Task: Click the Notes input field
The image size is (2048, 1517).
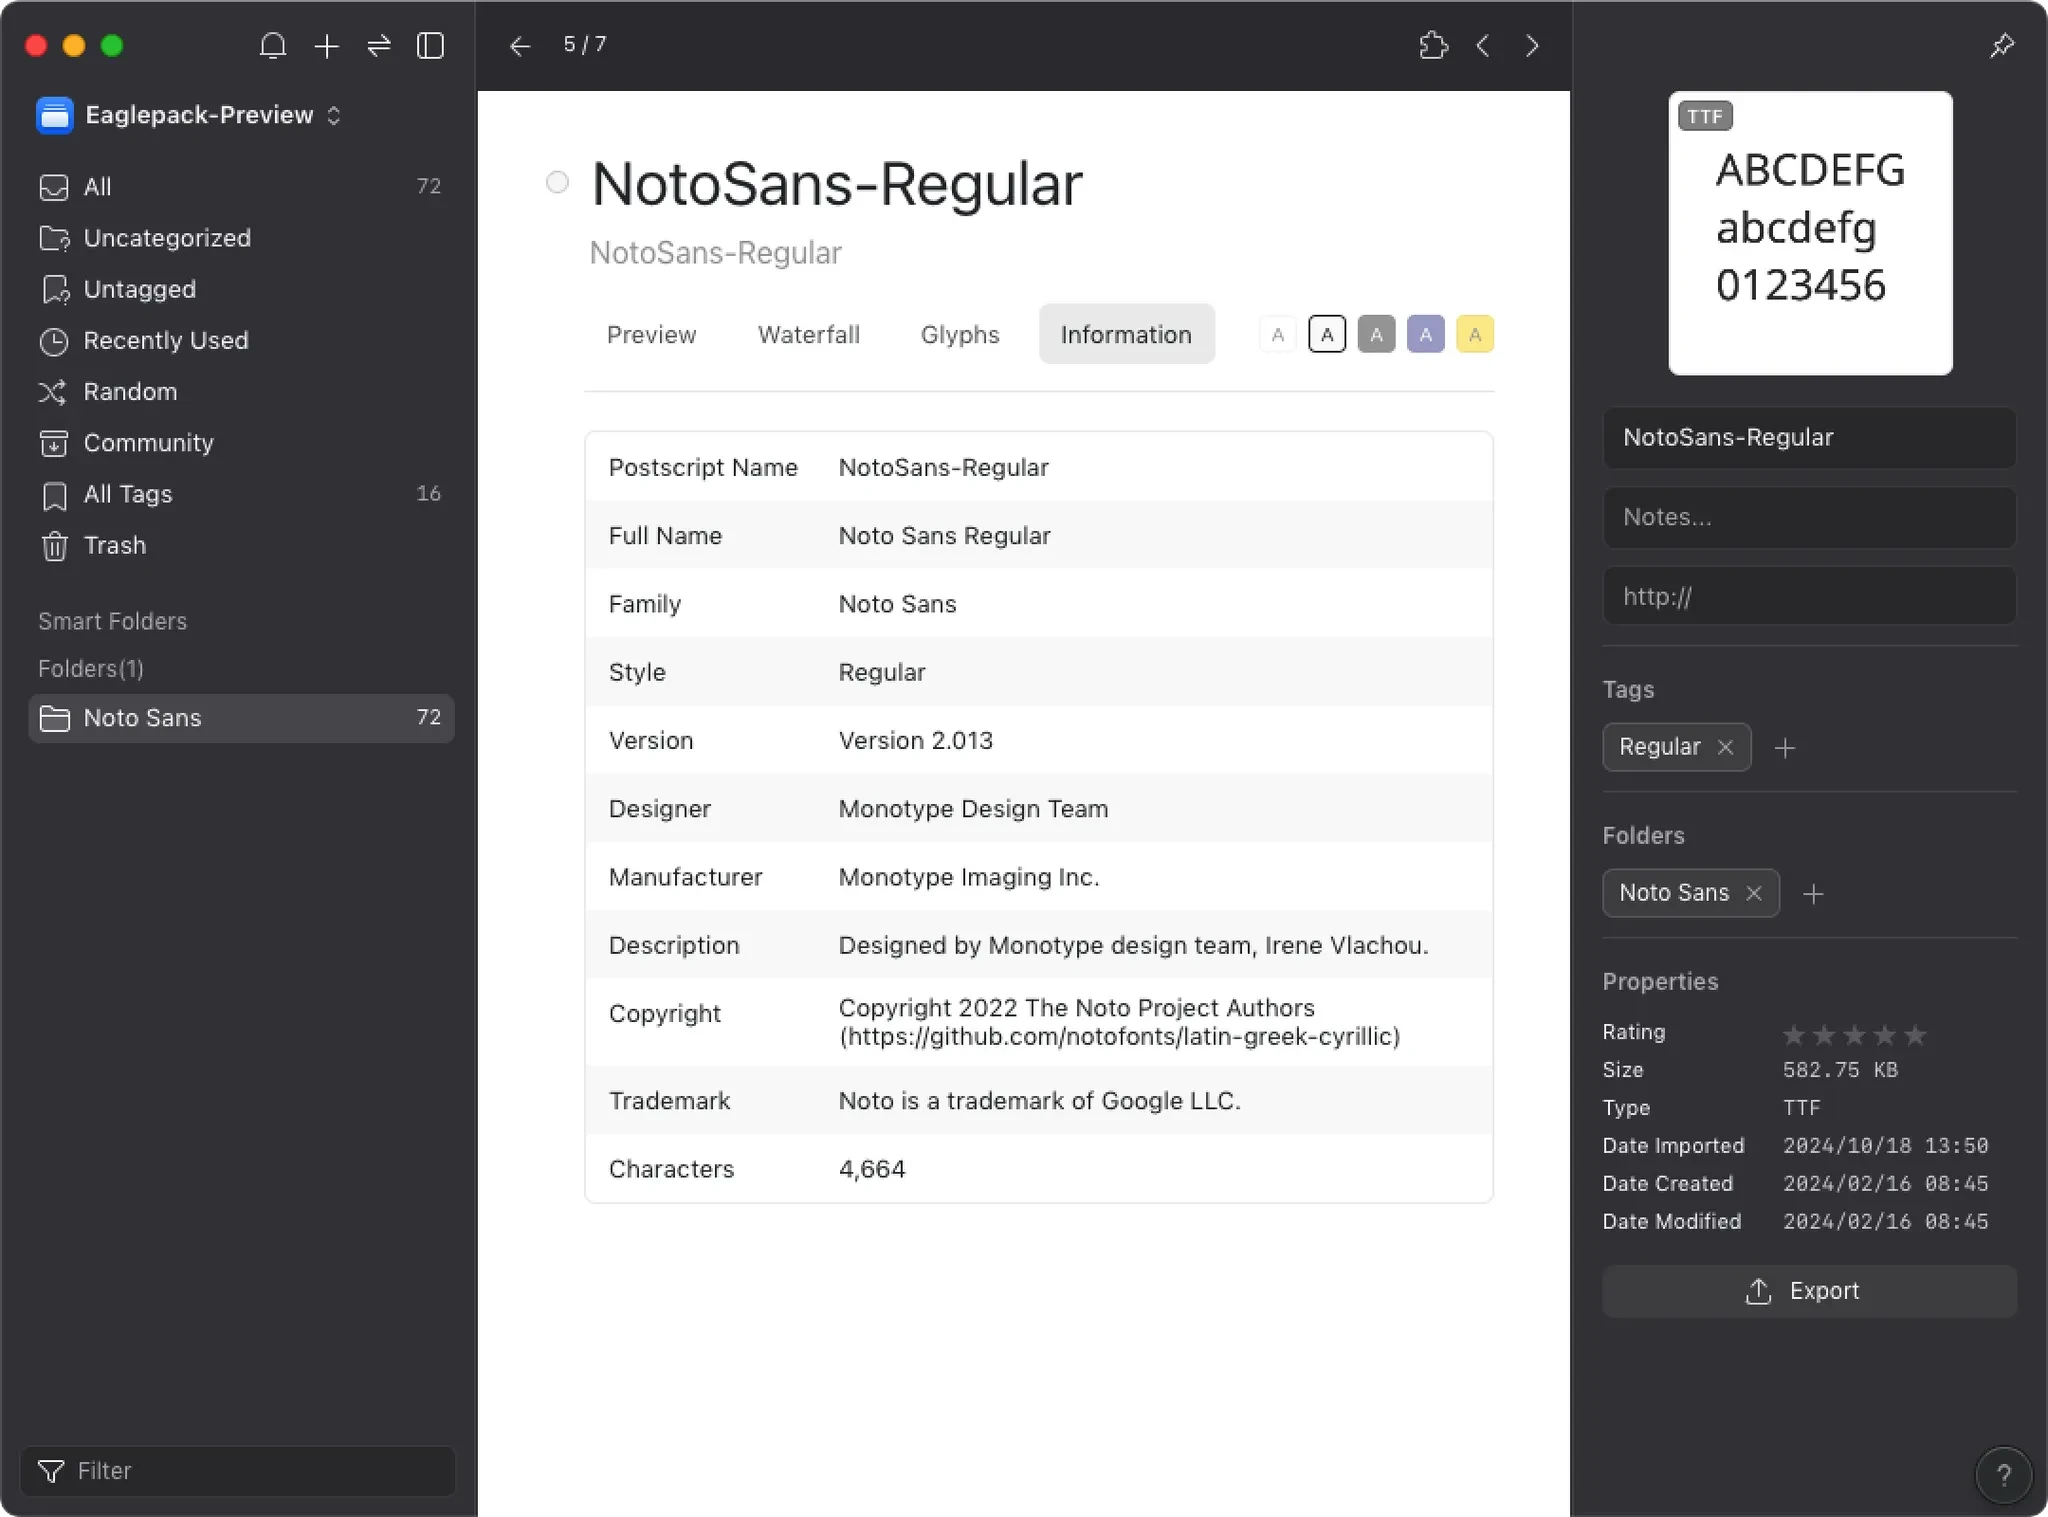Action: tap(1809, 517)
